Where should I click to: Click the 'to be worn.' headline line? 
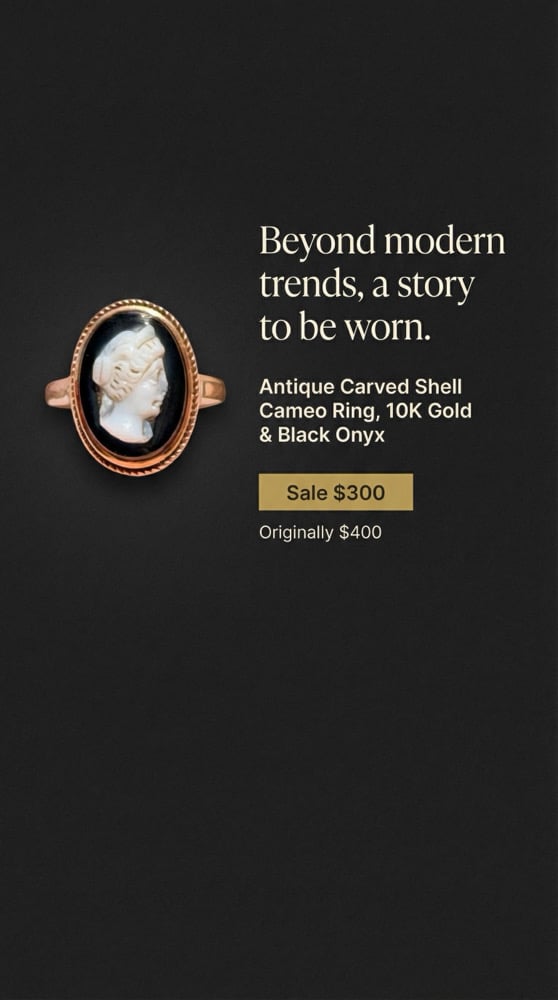point(345,327)
